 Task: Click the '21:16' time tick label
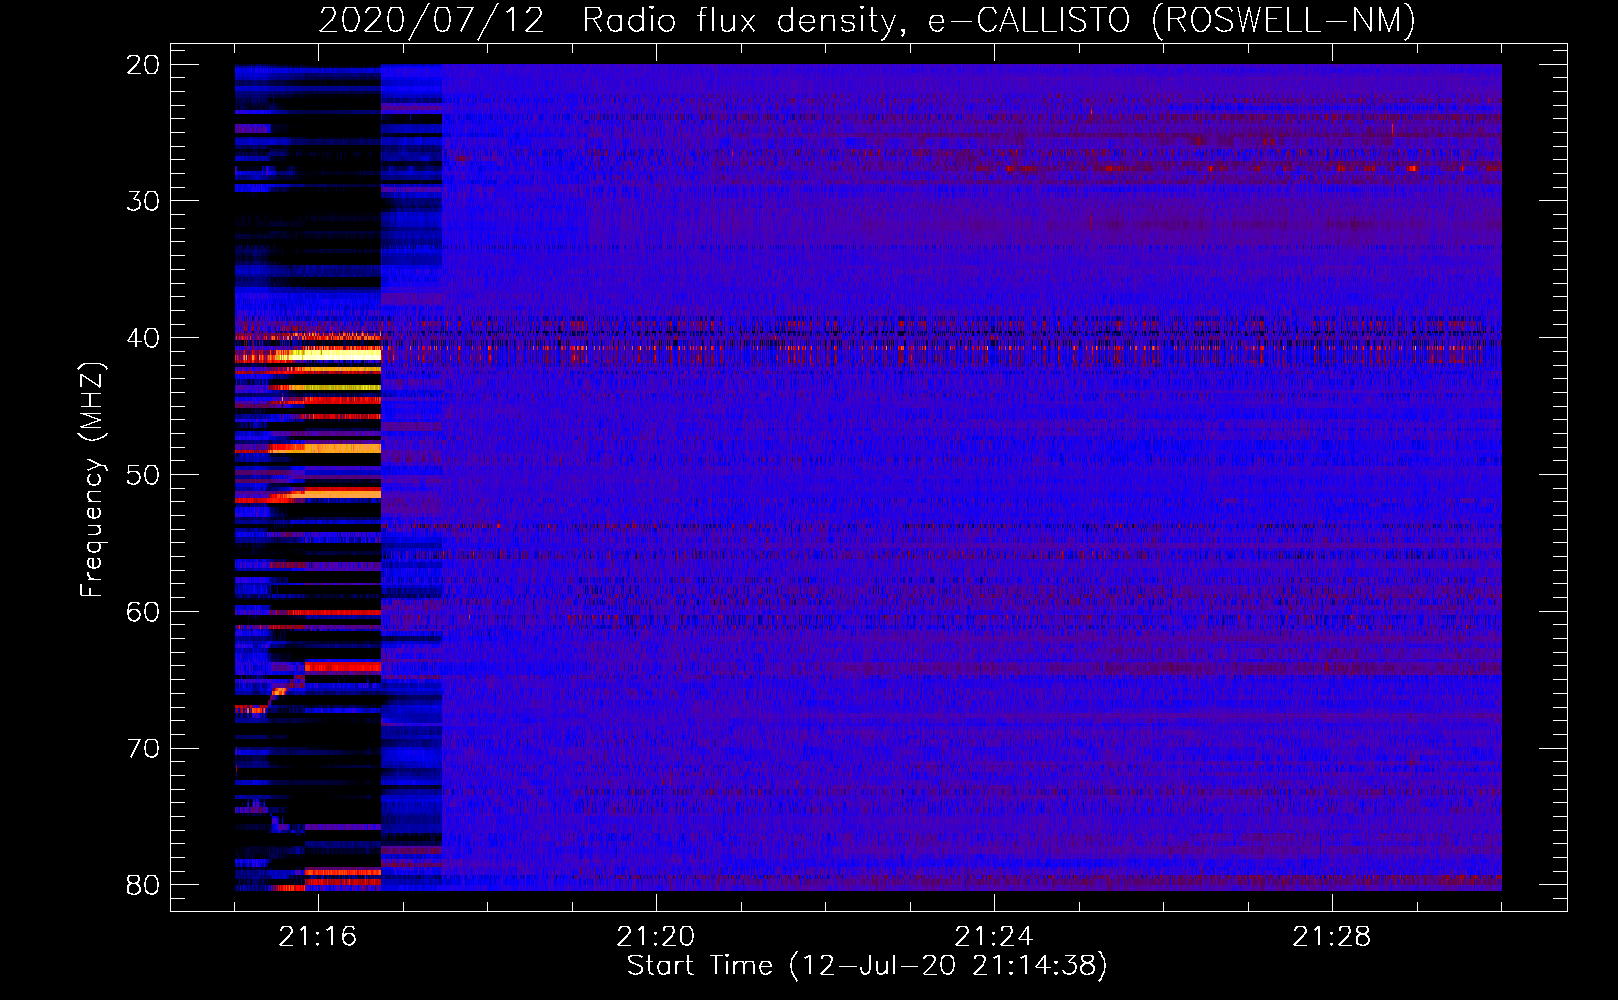coord(318,937)
